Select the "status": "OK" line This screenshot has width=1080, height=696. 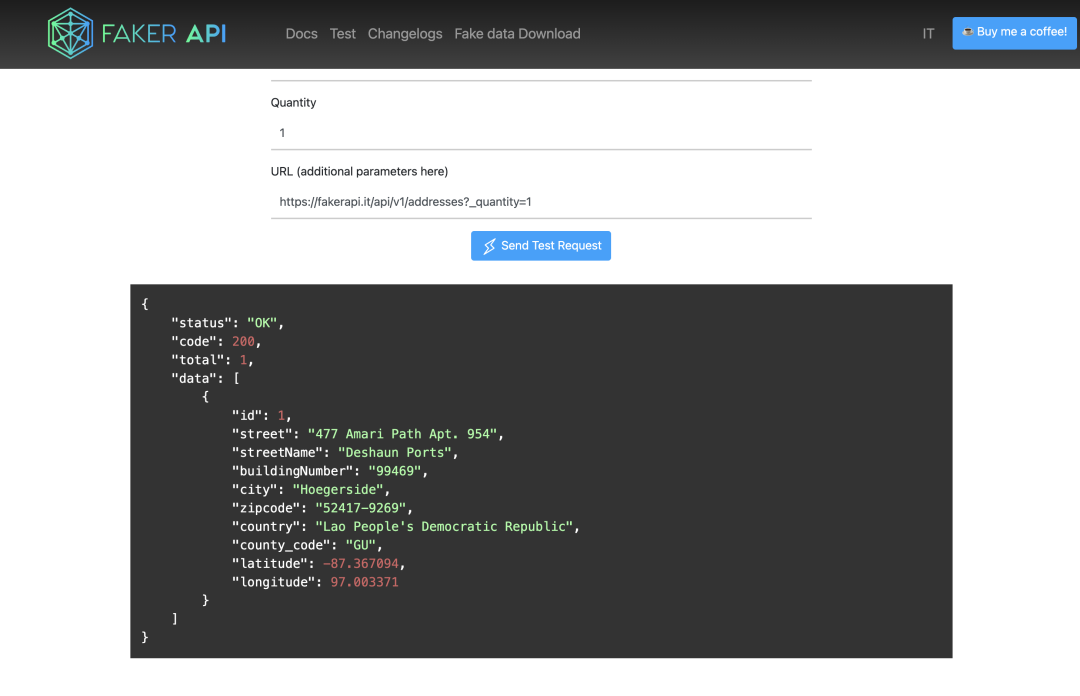pos(227,323)
